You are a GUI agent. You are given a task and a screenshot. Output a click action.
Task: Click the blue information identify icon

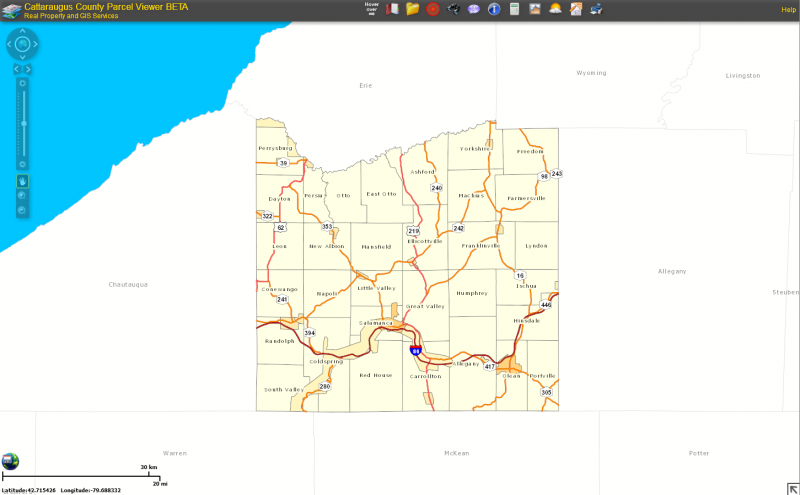(494, 9)
